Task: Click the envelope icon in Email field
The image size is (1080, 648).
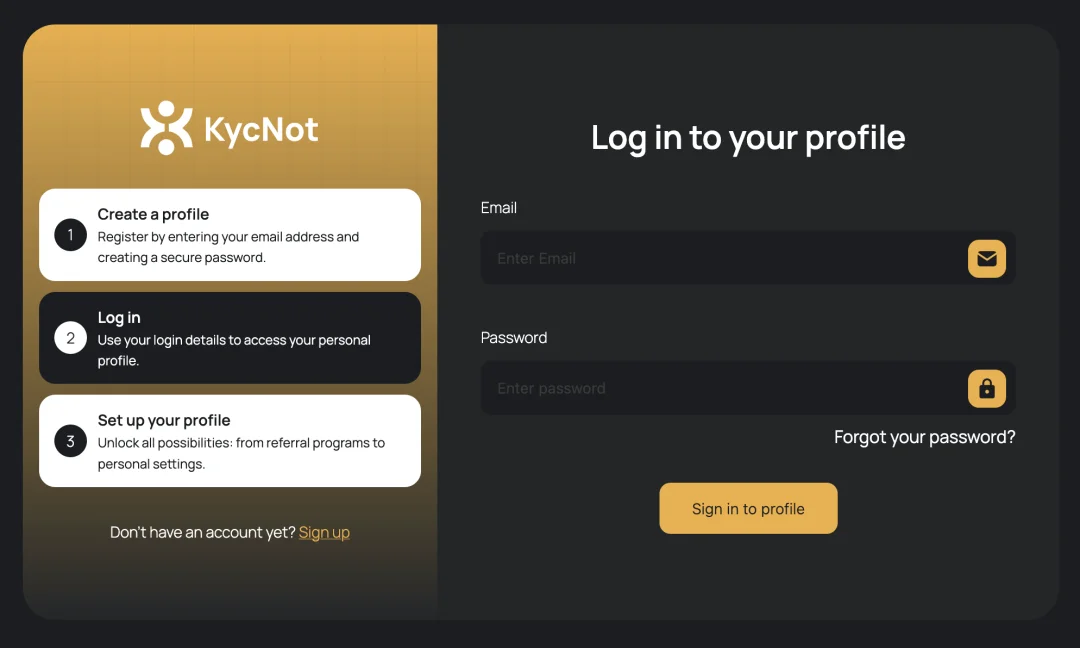Action: point(986,258)
